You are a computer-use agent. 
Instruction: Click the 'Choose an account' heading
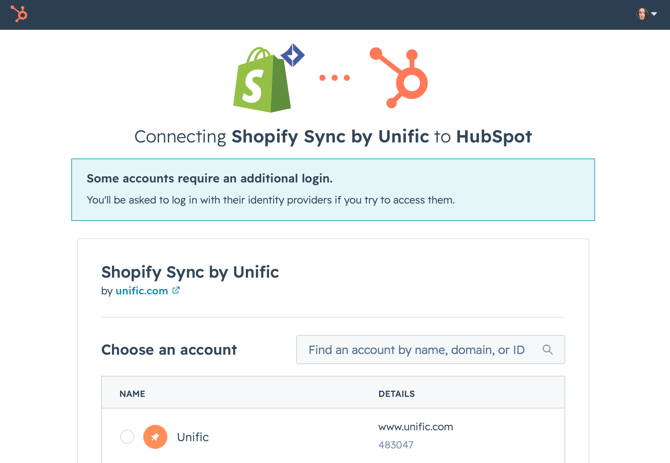(169, 350)
